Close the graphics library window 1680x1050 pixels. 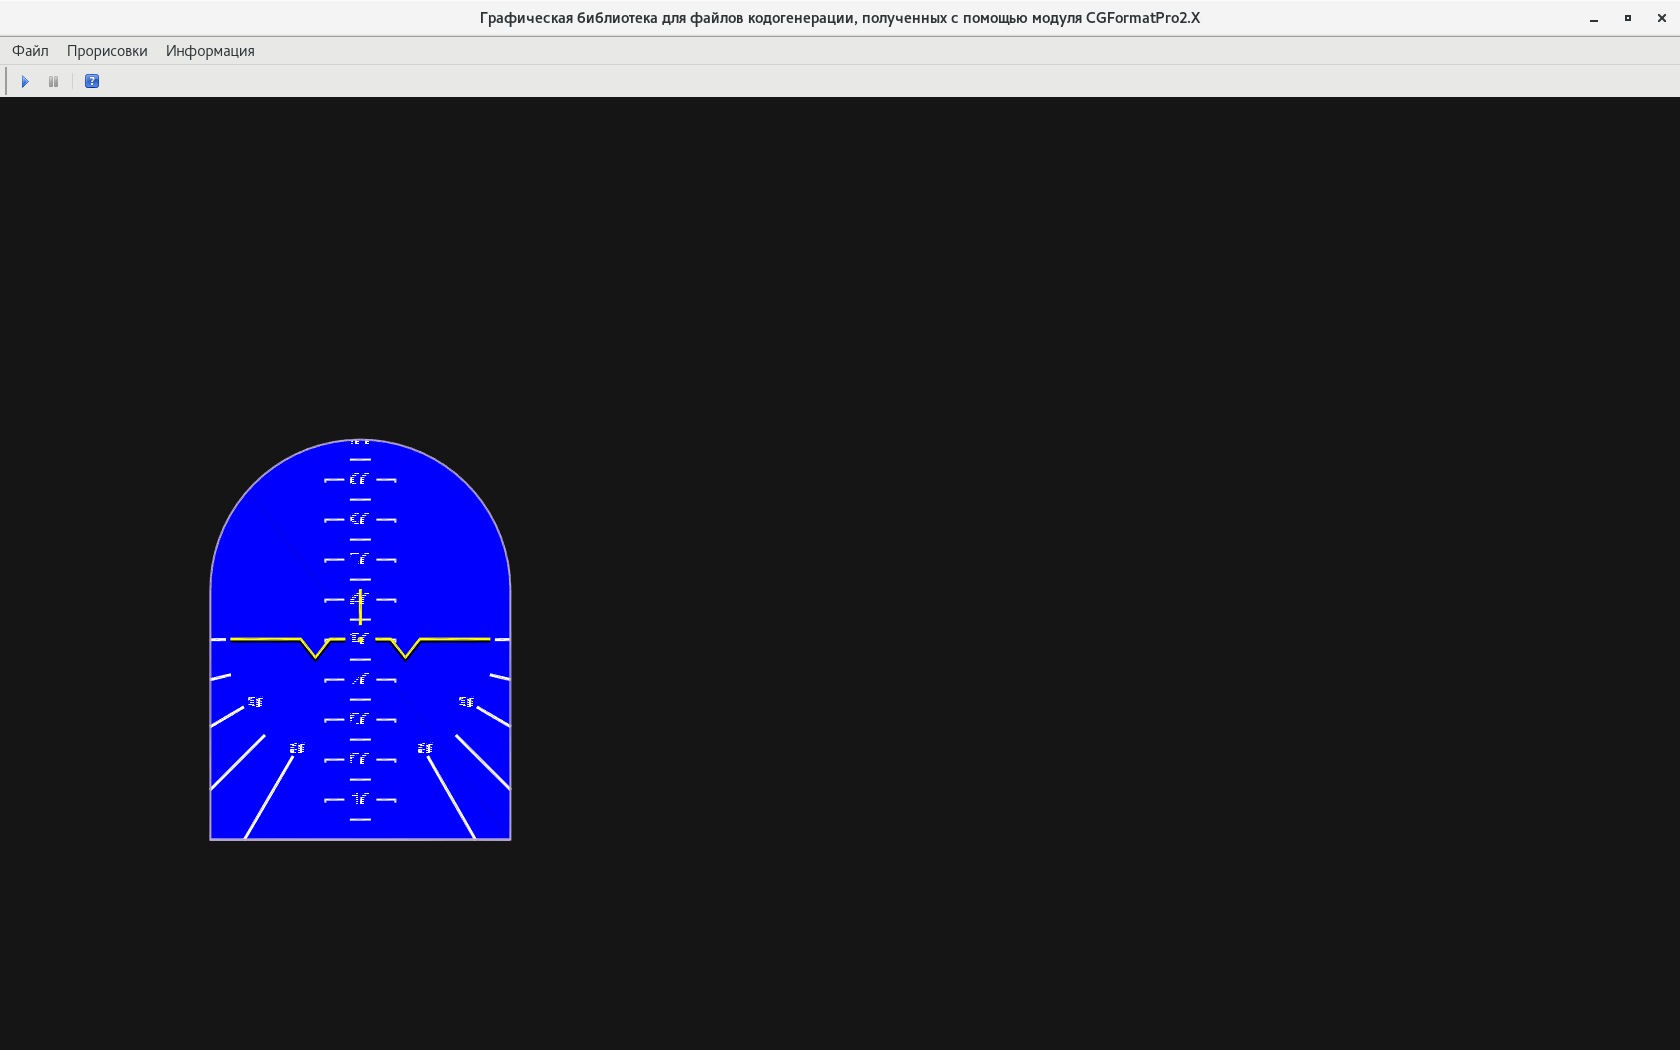(x=1662, y=18)
